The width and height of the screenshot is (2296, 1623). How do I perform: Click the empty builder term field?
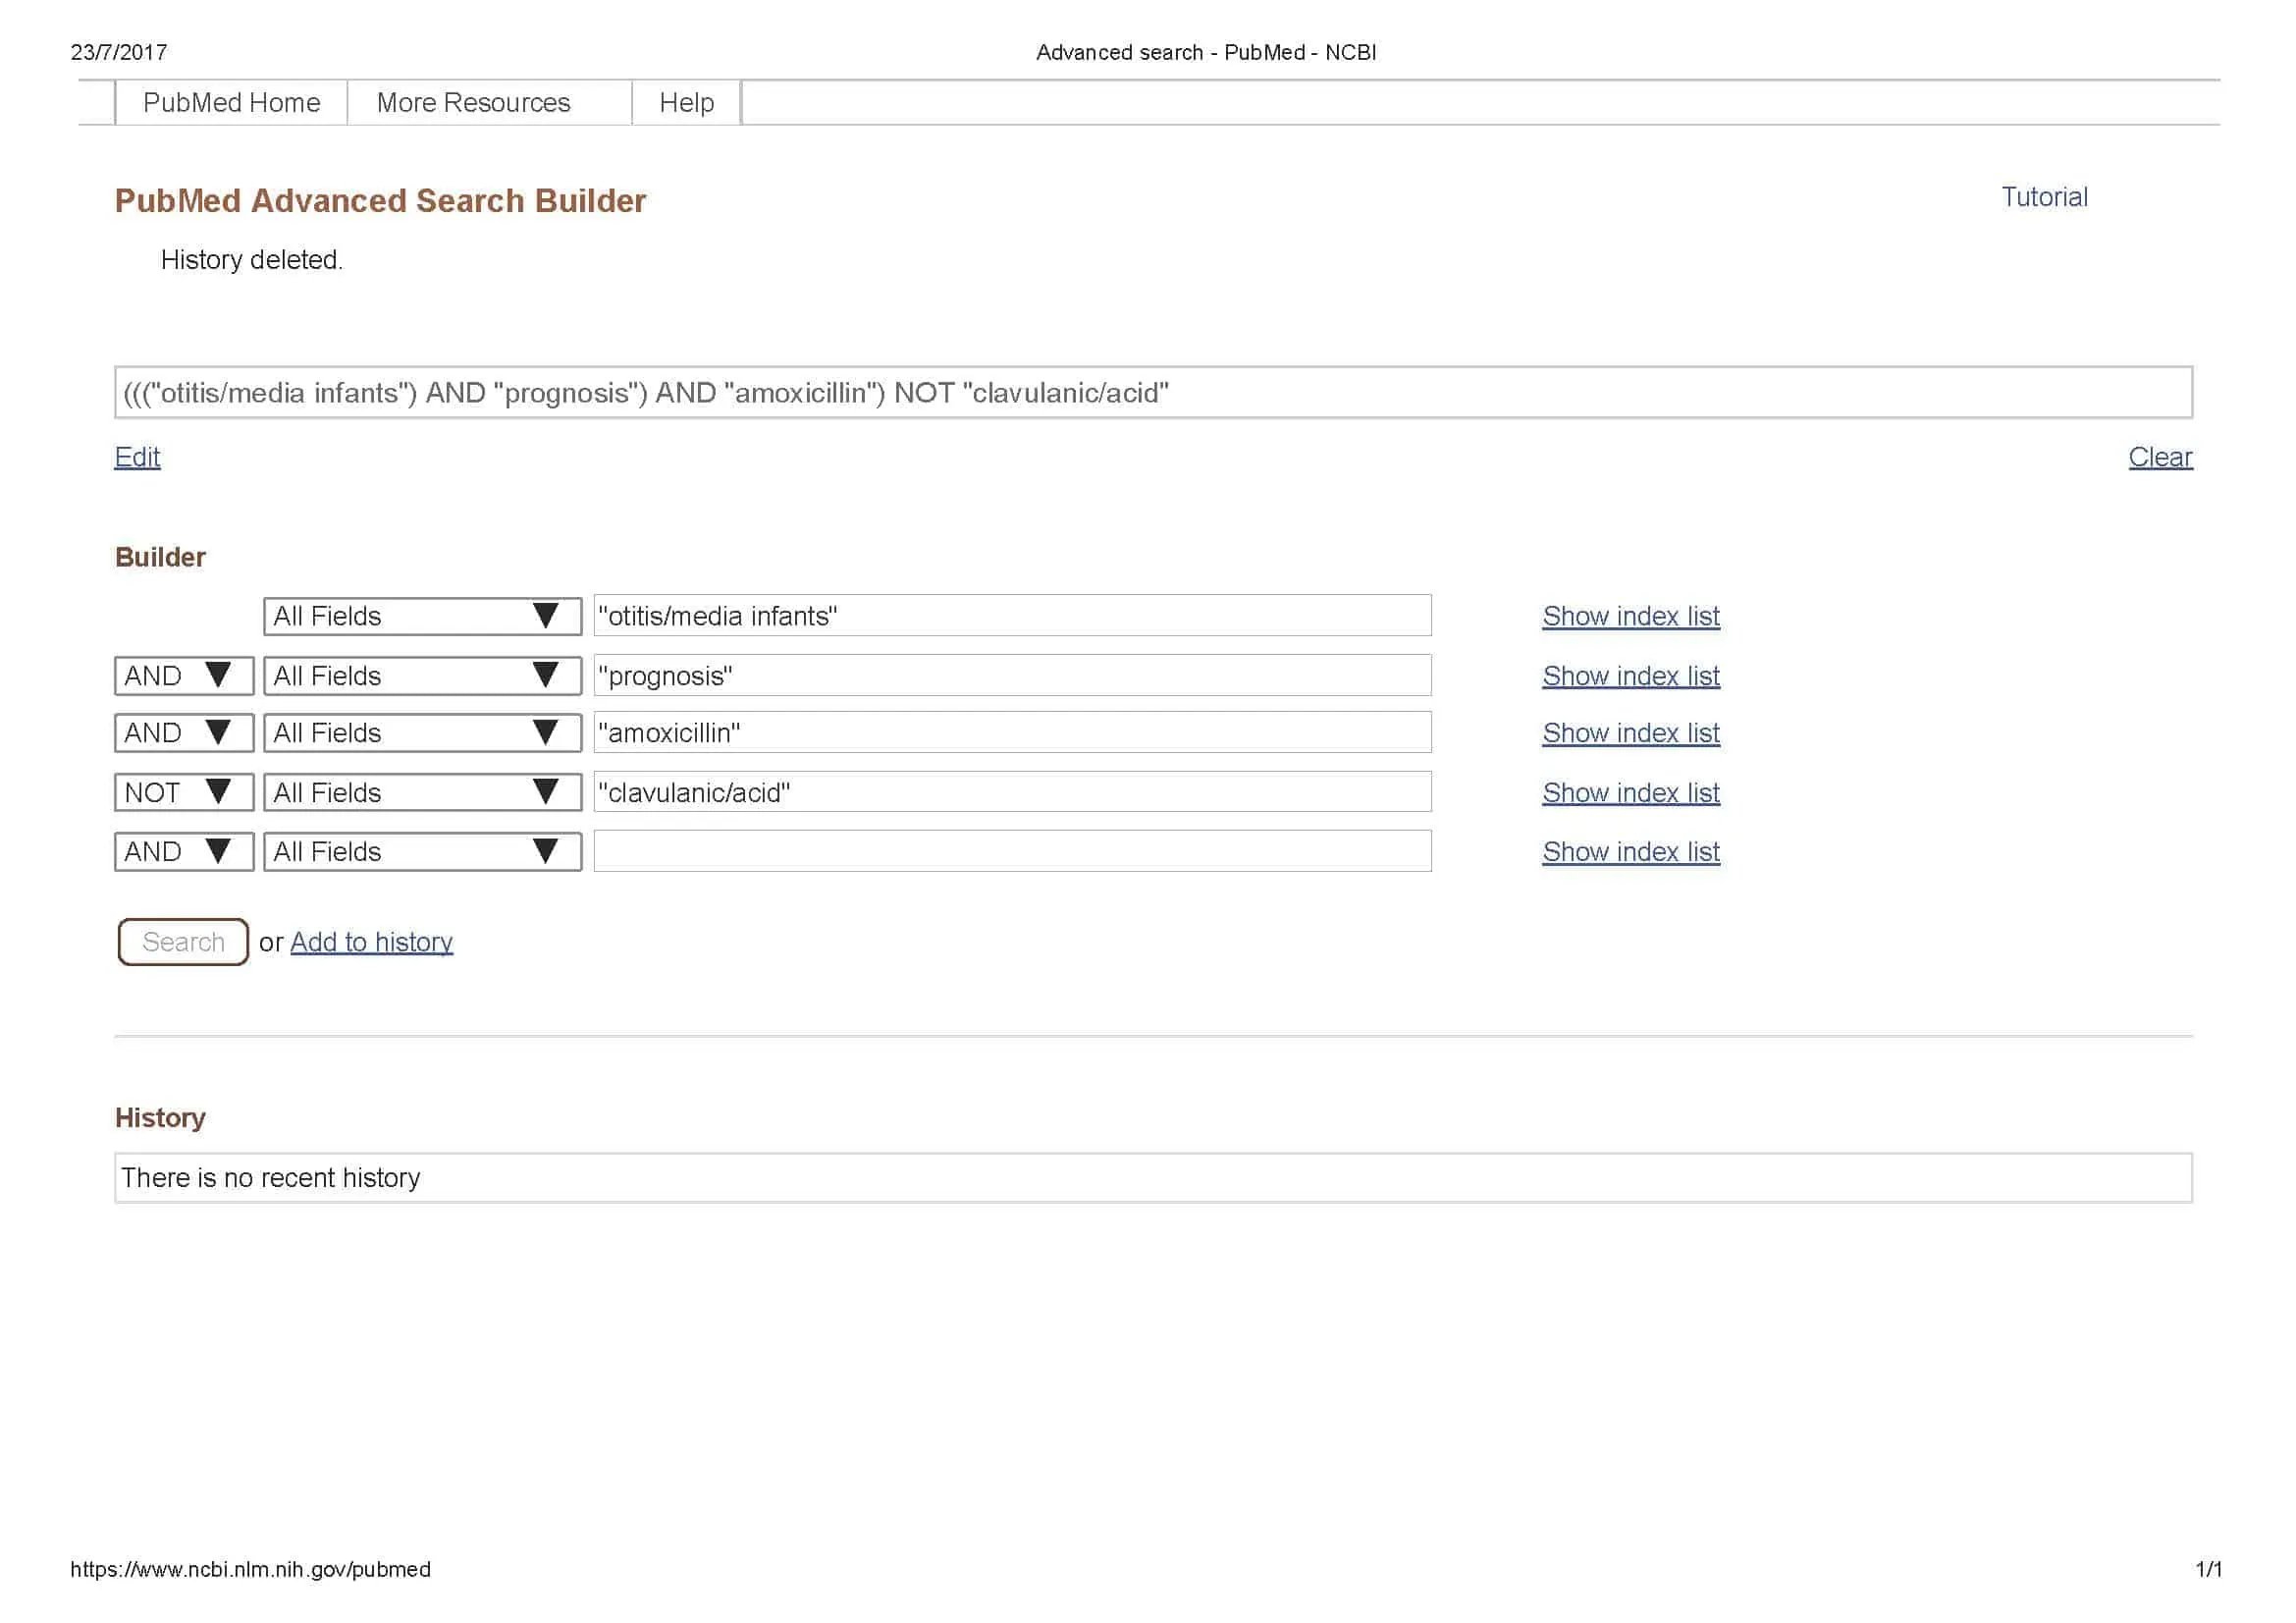(x=1011, y=851)
